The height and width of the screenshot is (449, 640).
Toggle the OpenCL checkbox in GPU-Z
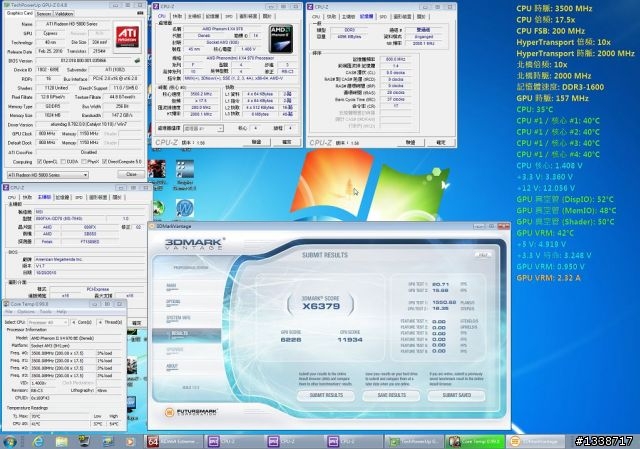tap(40, 162)
